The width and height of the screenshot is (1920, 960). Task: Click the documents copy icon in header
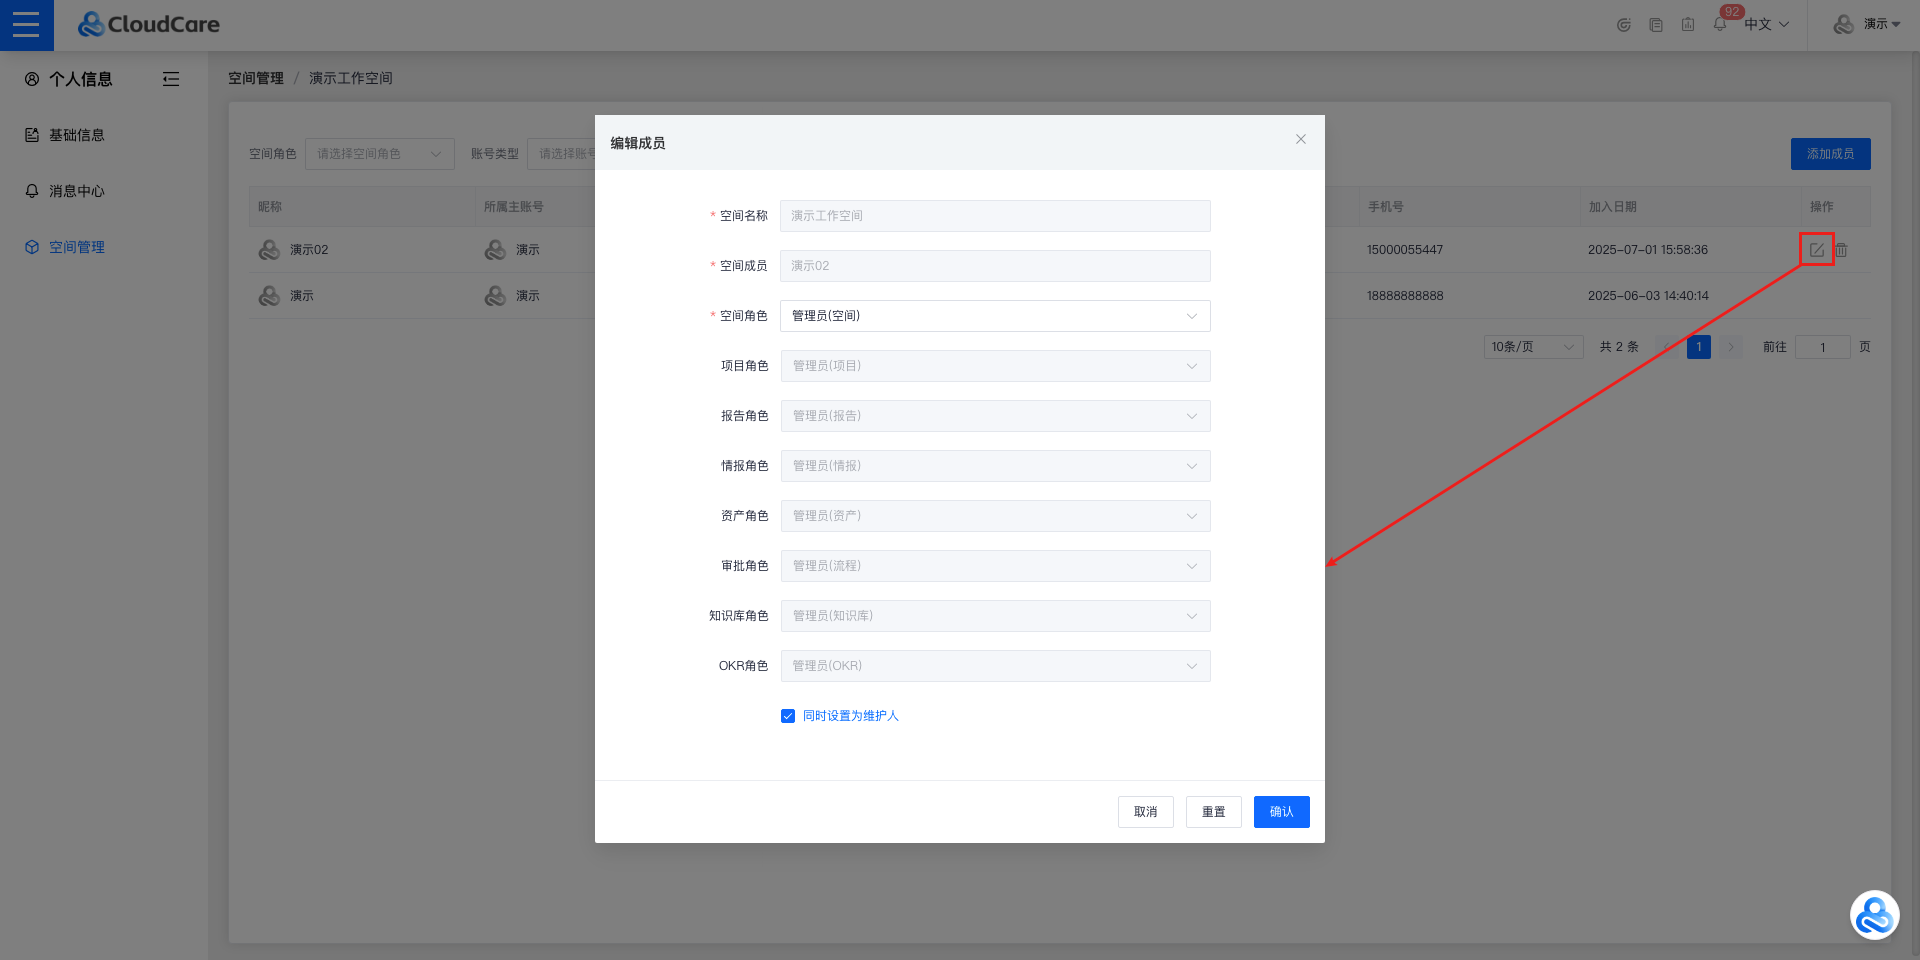1656,25
